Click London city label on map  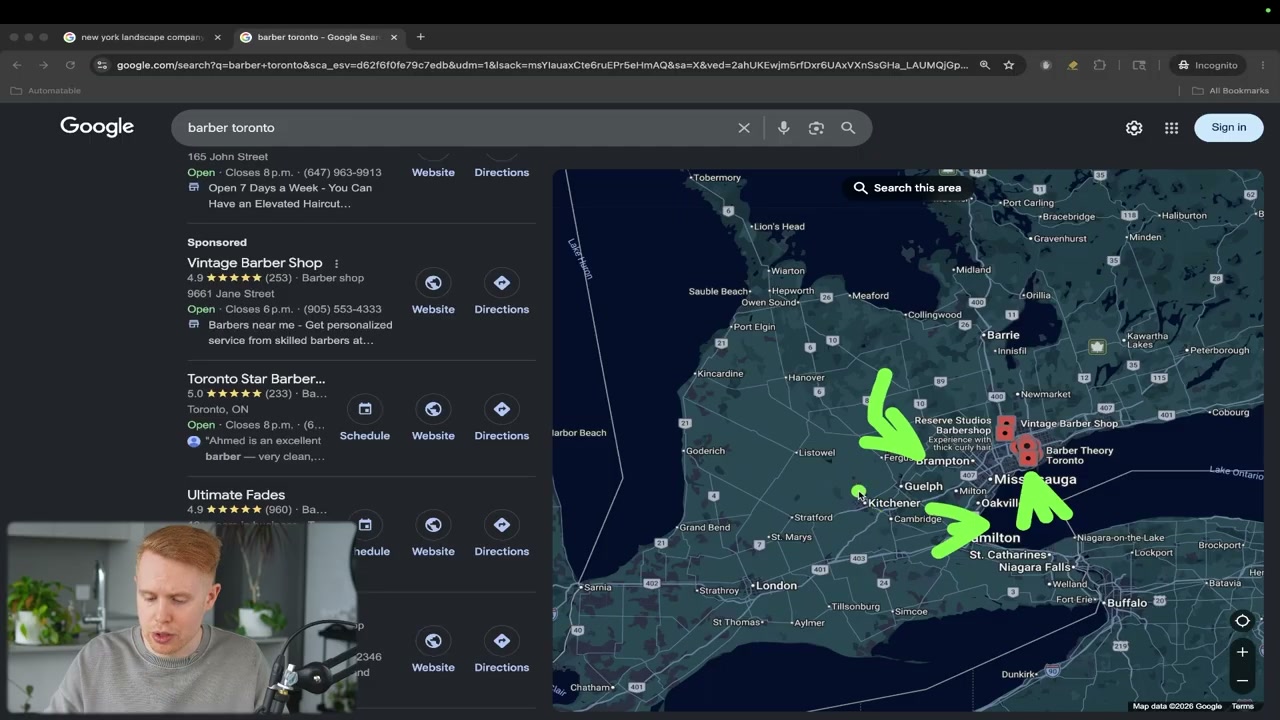(776, 586)
